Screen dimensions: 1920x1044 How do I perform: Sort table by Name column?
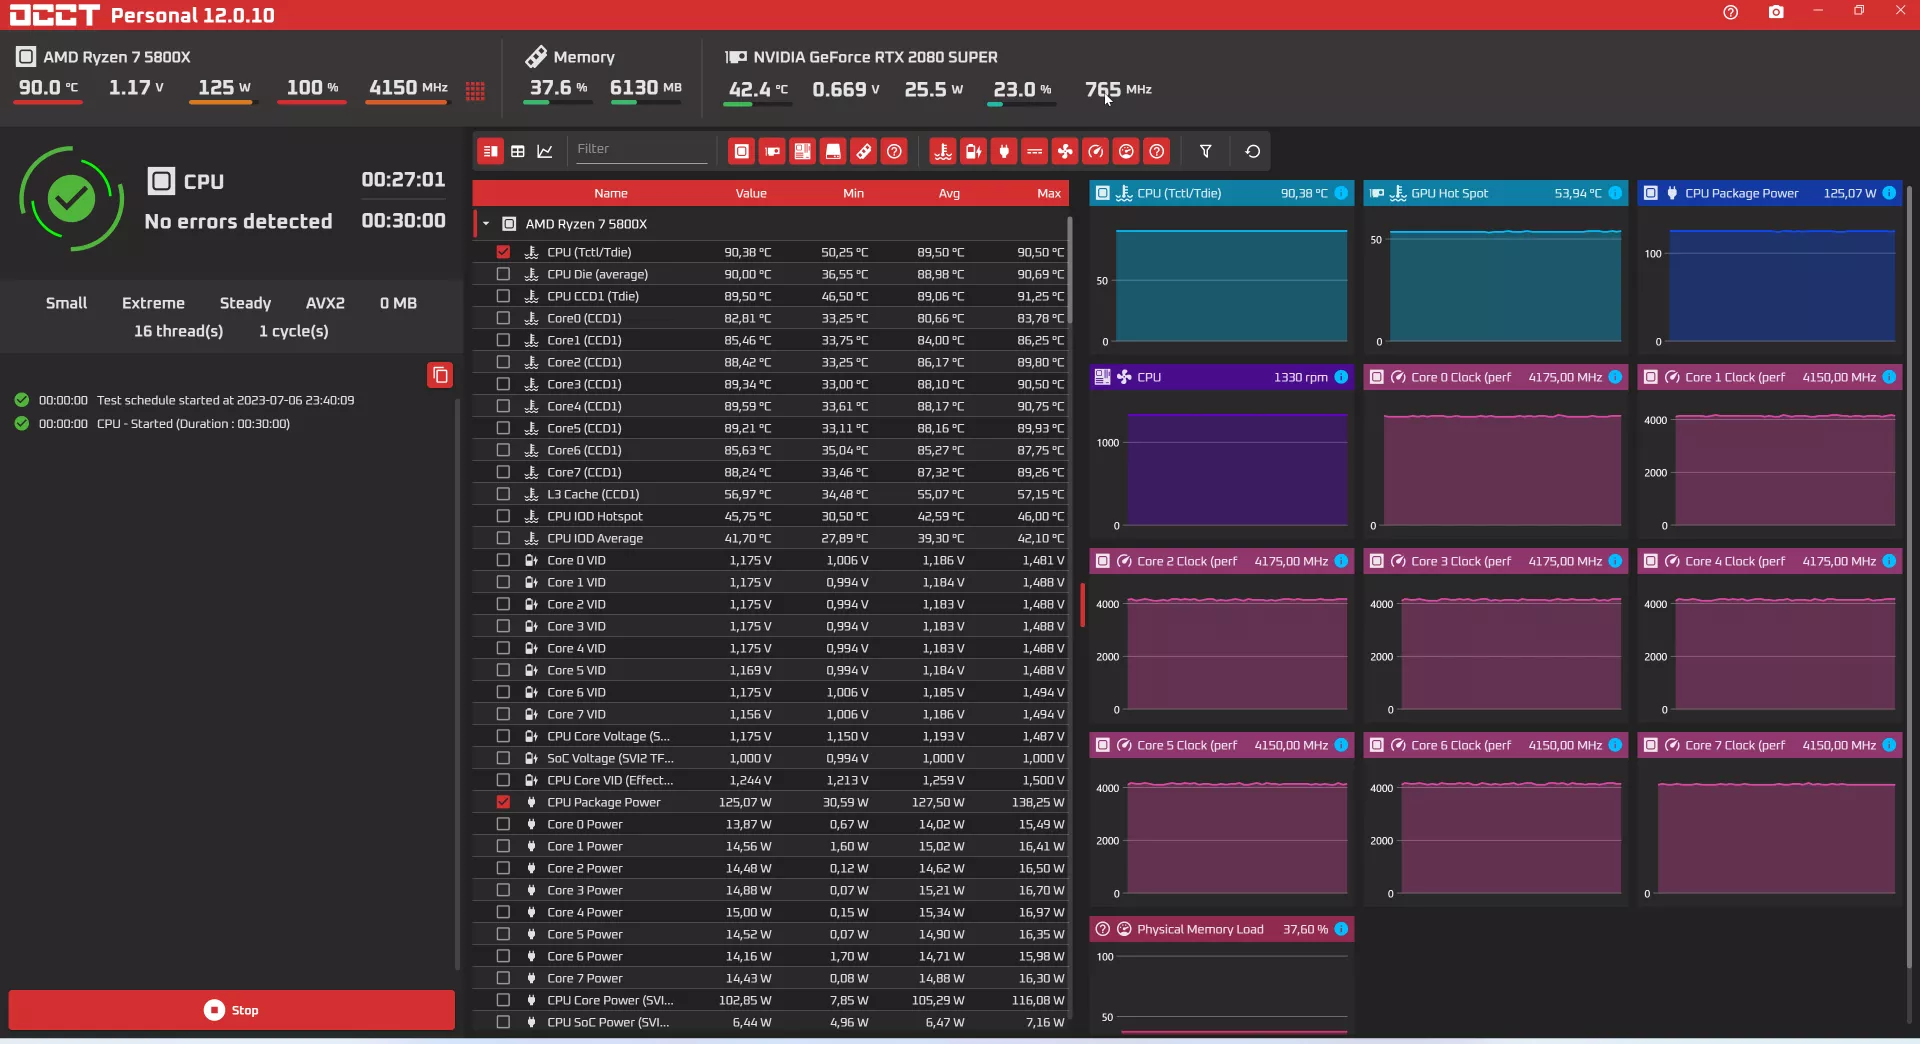(611, 193)
